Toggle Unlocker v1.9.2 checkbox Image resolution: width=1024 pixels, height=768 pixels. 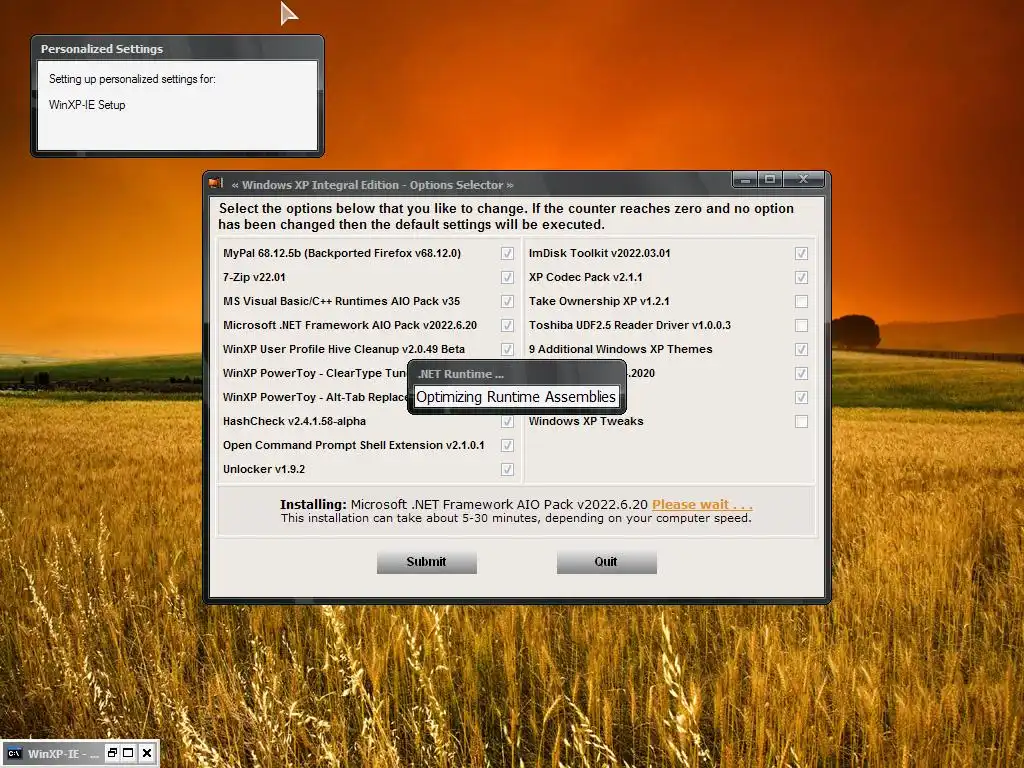(507, 470)
